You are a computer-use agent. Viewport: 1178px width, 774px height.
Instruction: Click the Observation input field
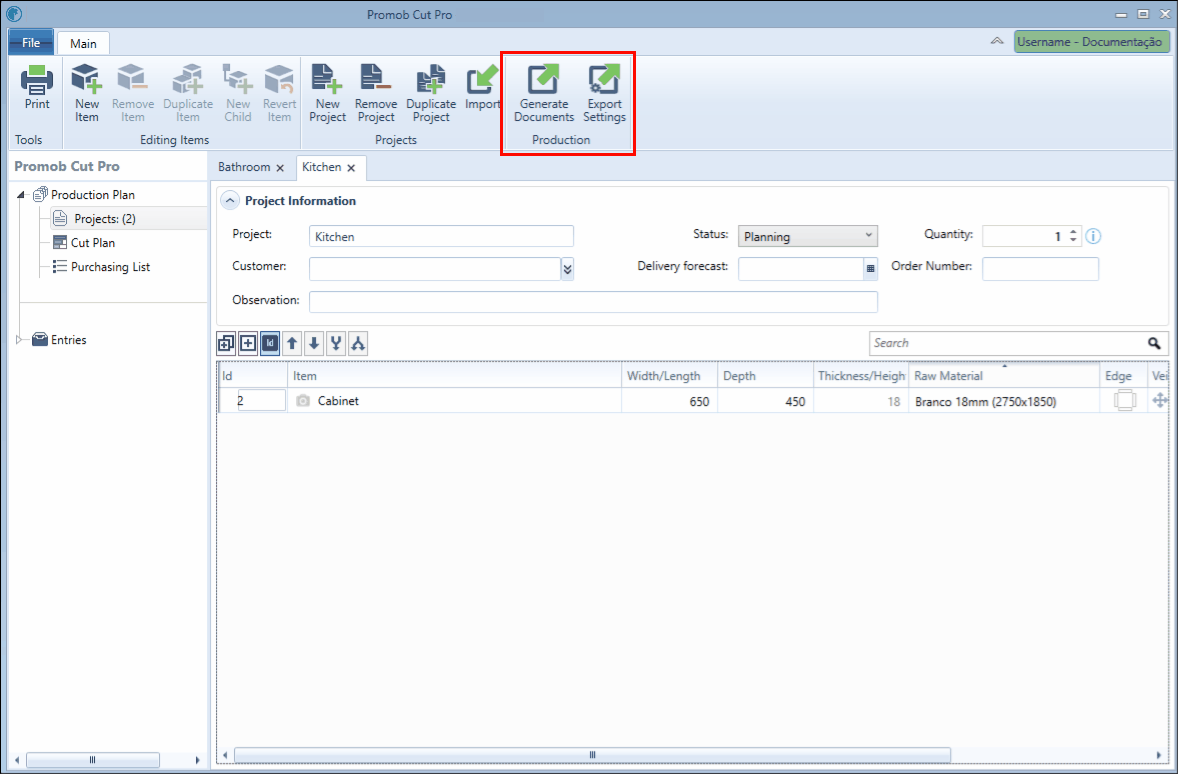[593, 301]
